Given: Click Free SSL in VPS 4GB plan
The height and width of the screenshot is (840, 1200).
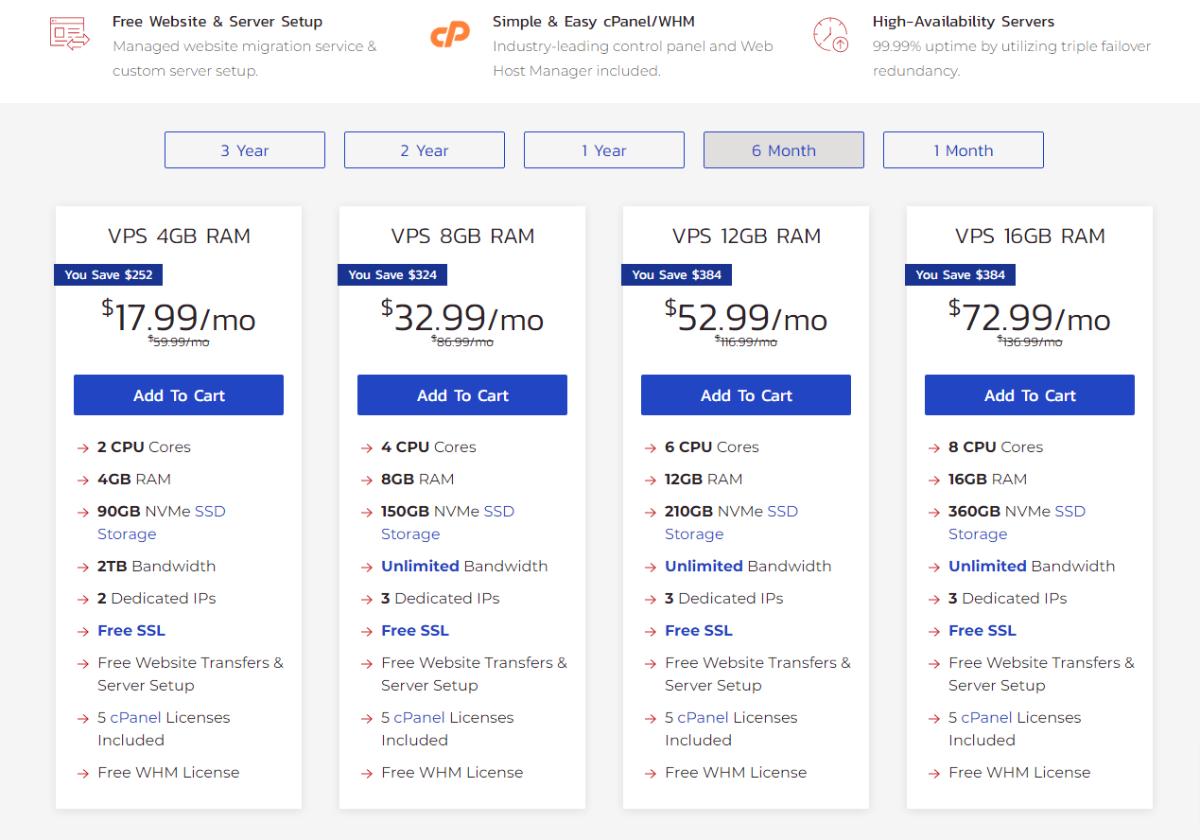Looking at the screenshot, I should (x=131, y=630).
